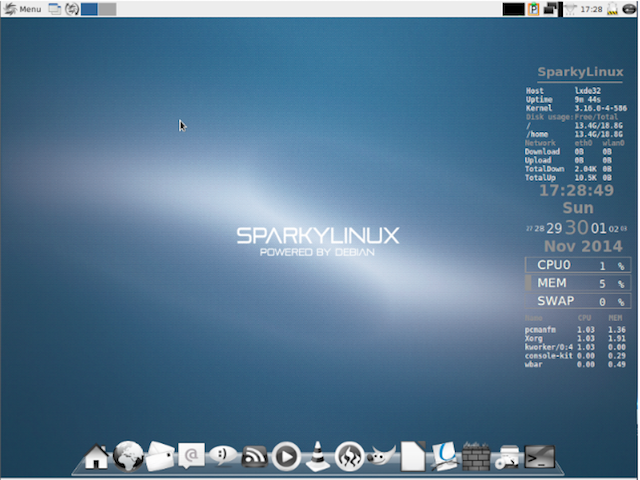Screen dimensions: 640x480
Task: Click the Nov 2014 date text
Action: click(583, 246)
